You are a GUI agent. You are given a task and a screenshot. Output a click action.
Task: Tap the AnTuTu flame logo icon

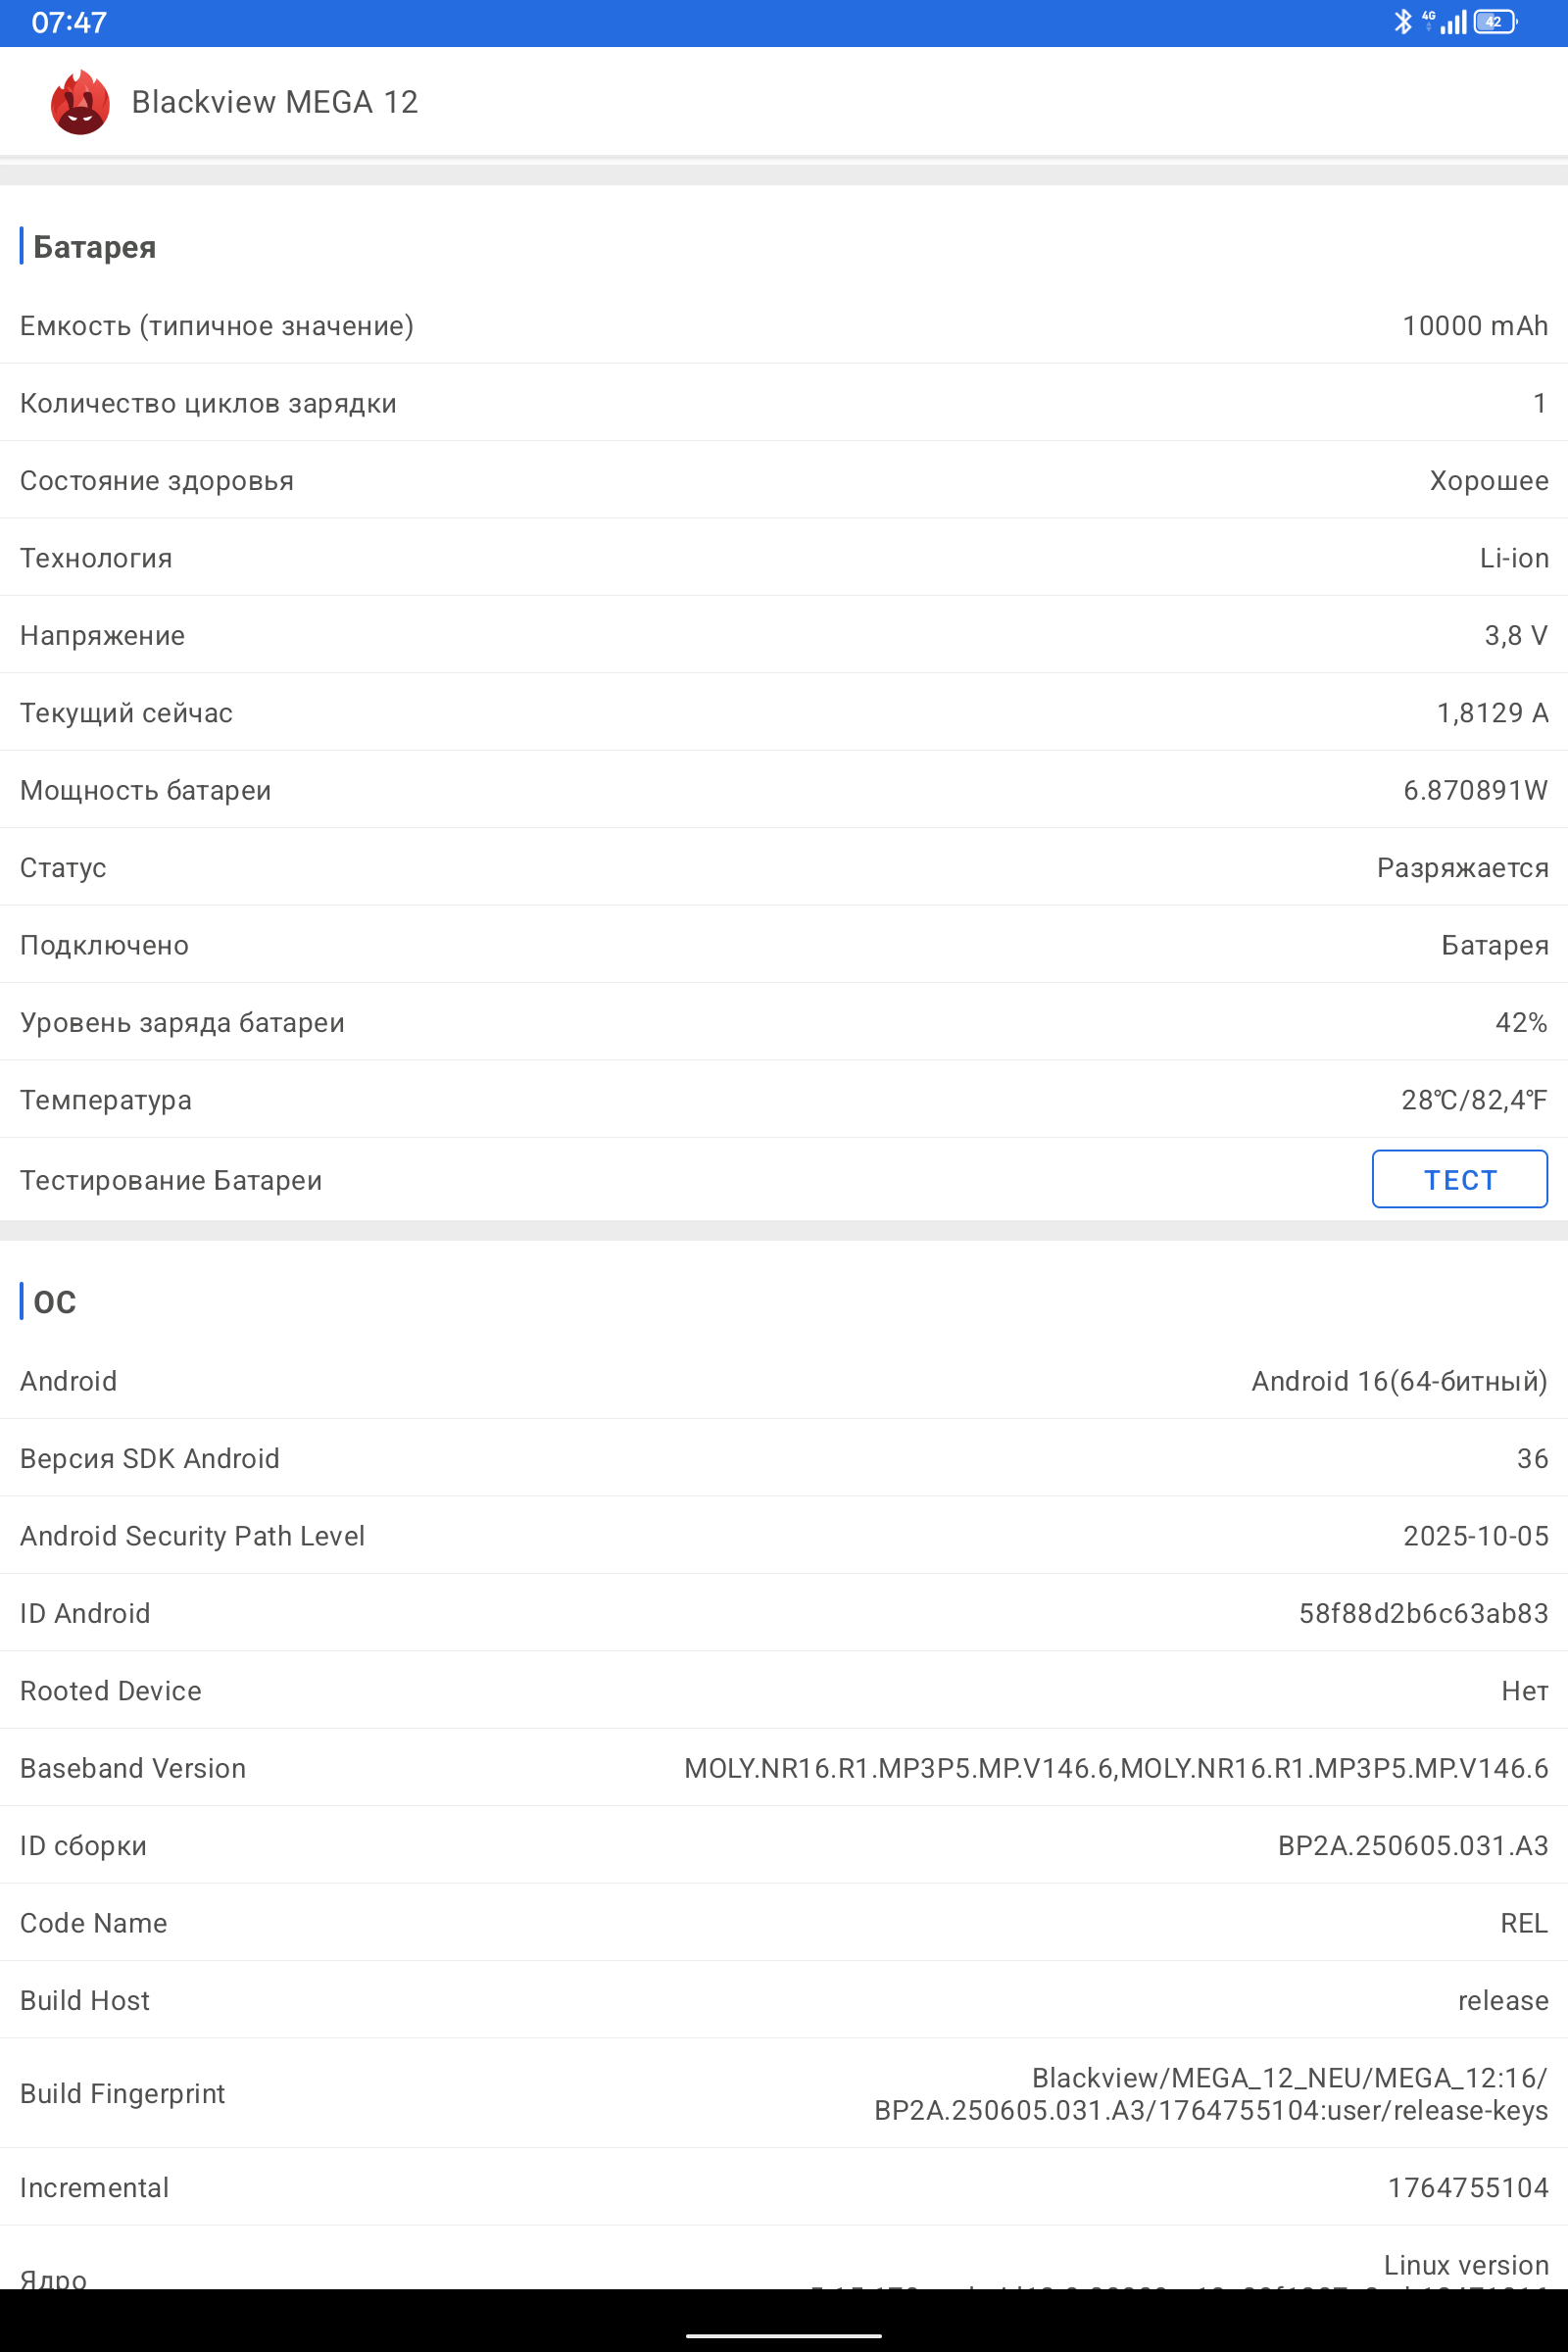[x=80, y=102]
